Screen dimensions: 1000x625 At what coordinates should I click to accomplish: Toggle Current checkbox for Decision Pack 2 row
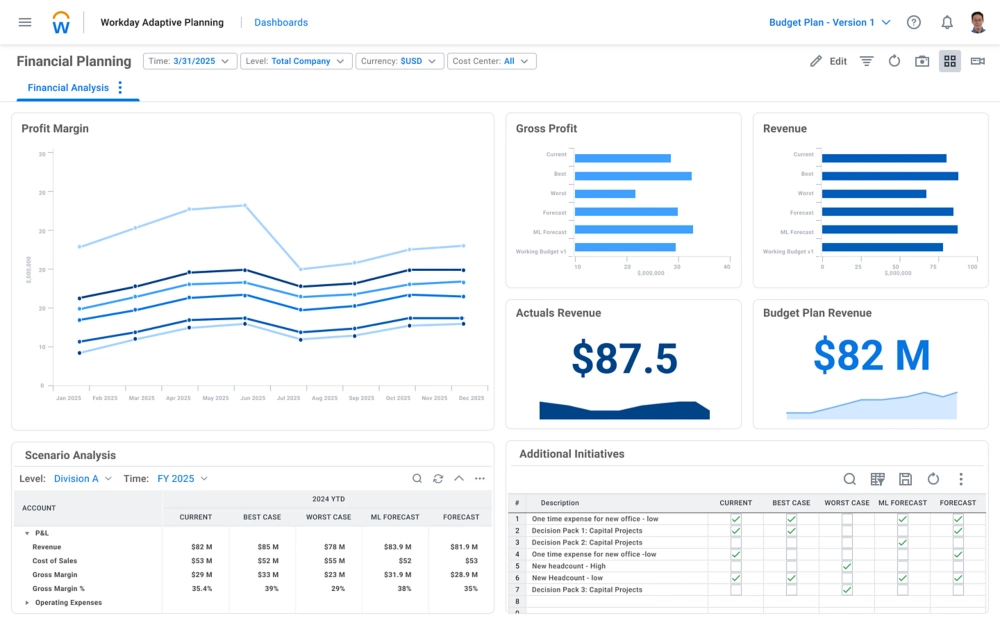tap(736, 543)
